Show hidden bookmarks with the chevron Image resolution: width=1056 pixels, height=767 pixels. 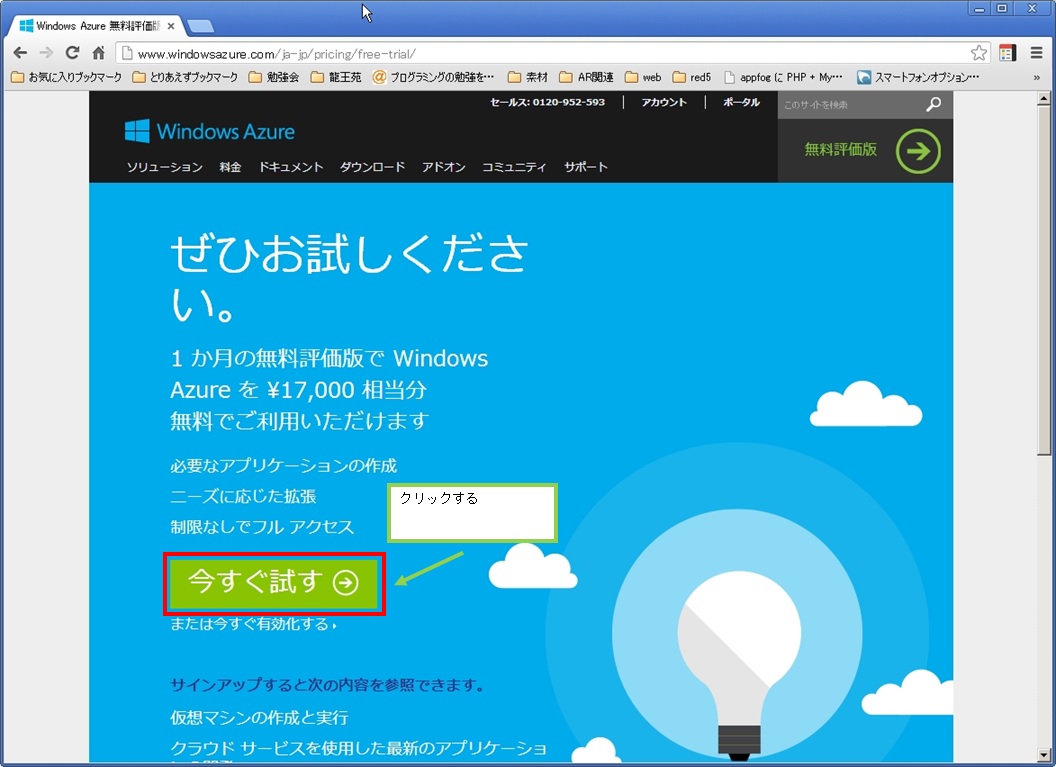1036,77
